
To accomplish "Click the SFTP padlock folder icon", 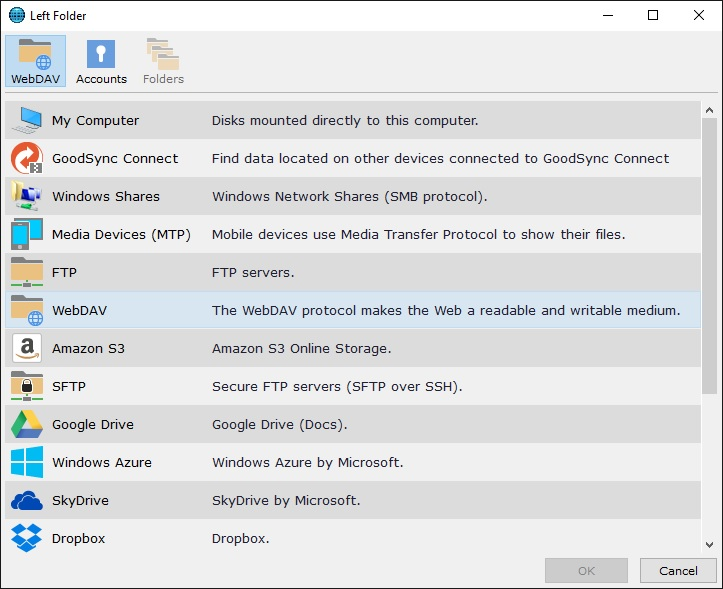I will point(26,386).
